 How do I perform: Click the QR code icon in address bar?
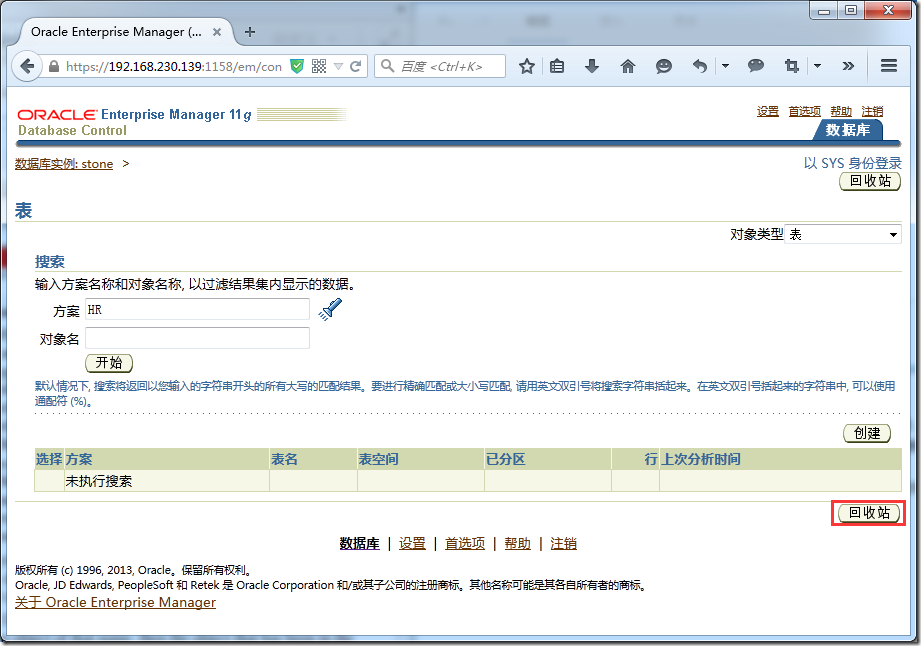tap(319, 67)
